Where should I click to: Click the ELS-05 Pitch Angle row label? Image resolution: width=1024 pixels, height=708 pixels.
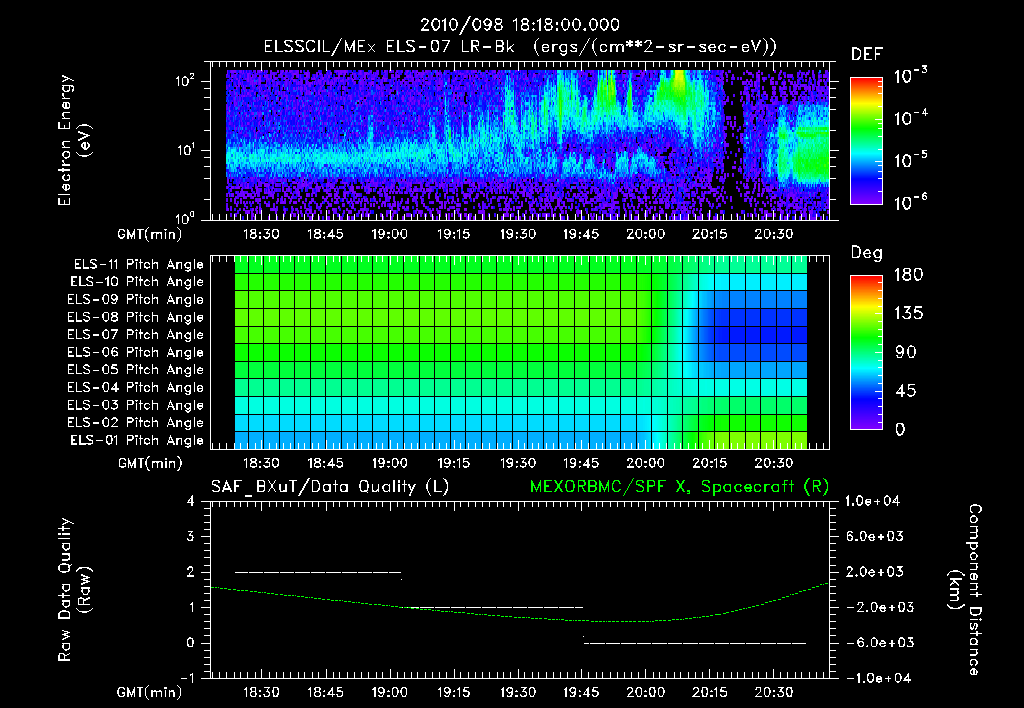[x=135, y=370]
